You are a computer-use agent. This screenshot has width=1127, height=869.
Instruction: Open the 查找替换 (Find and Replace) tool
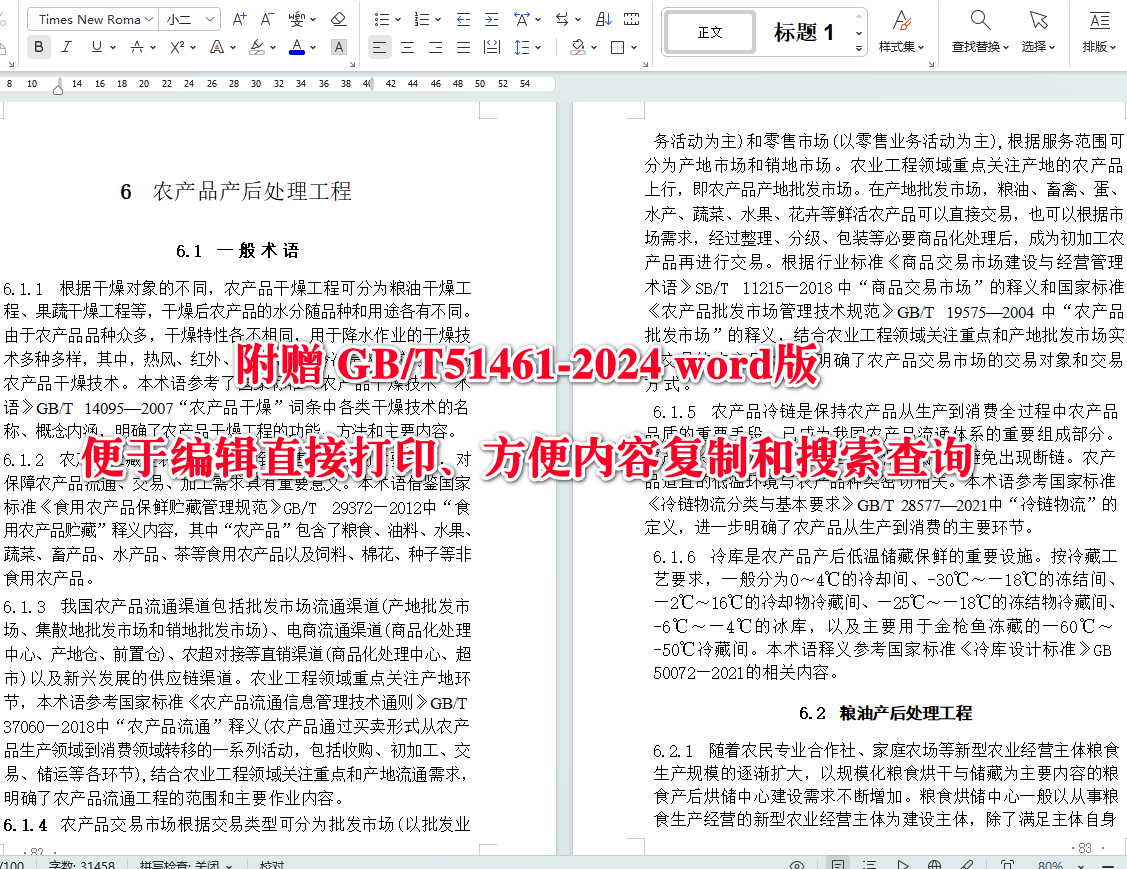point(978,31)
